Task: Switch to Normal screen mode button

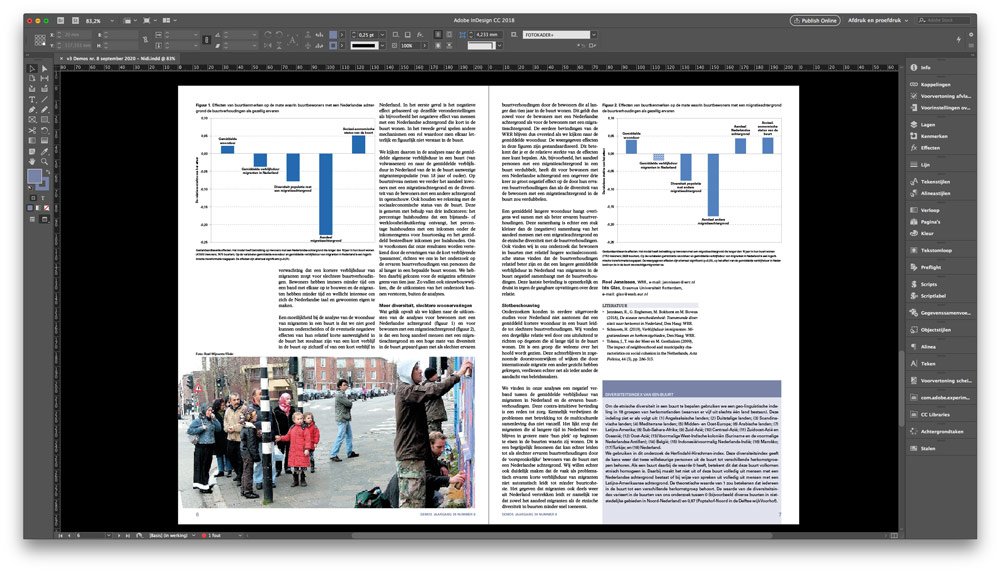Action: click(x=32, y=219)
